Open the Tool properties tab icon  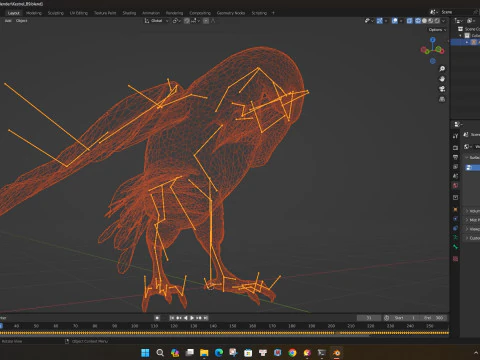tap(455, 136)
